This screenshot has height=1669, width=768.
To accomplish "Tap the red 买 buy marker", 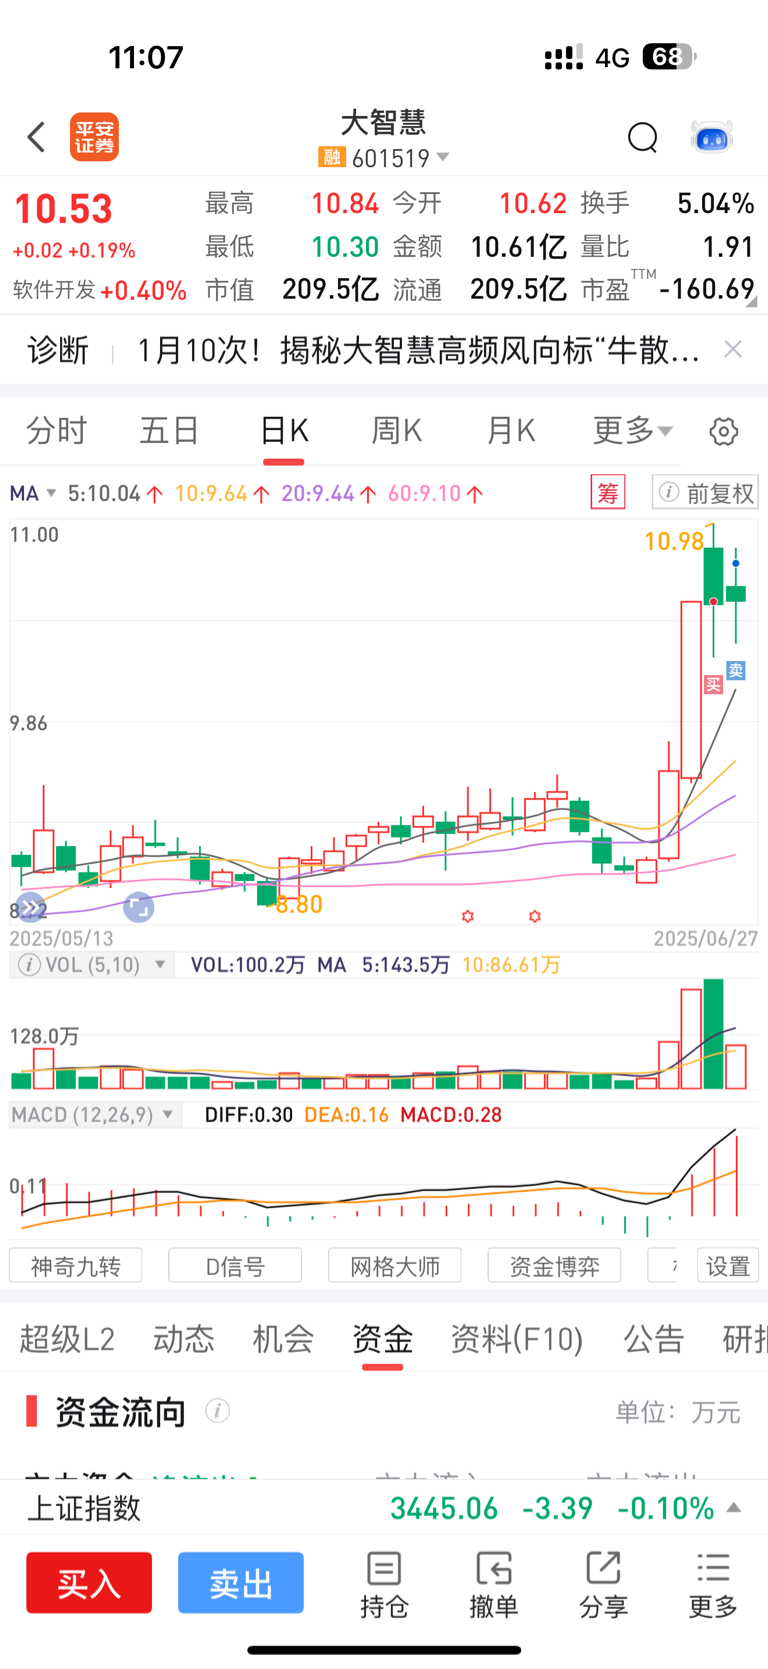I will 713,685.
